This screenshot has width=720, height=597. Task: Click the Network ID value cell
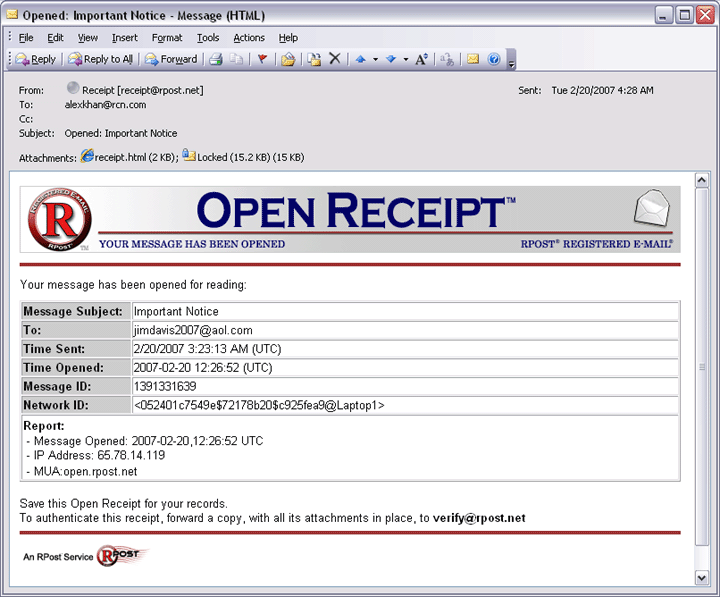(405, 405)
